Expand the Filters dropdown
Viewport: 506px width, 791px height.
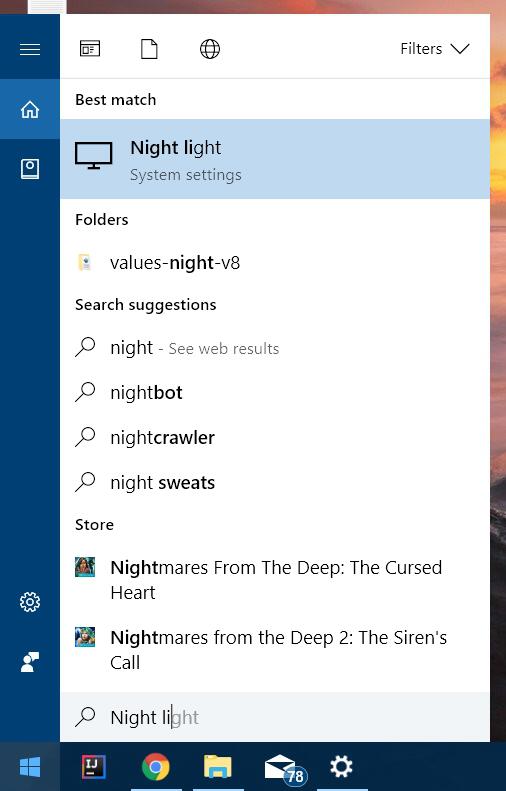tap(435, 49)
